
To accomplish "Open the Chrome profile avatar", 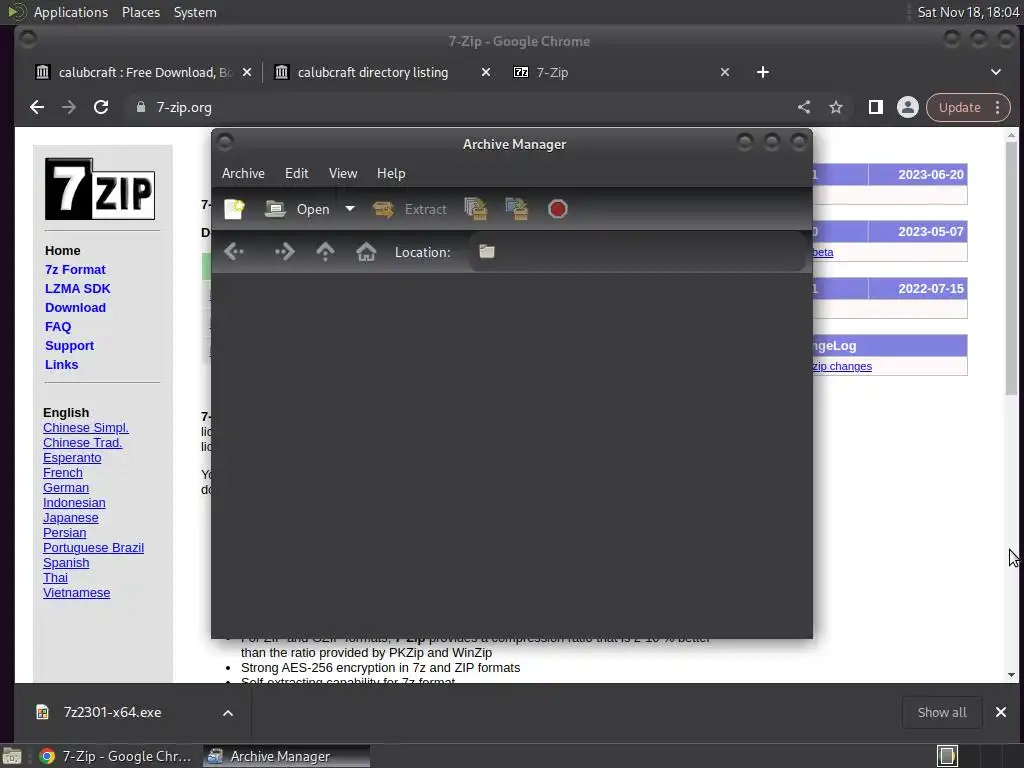I will pos(907,107).
